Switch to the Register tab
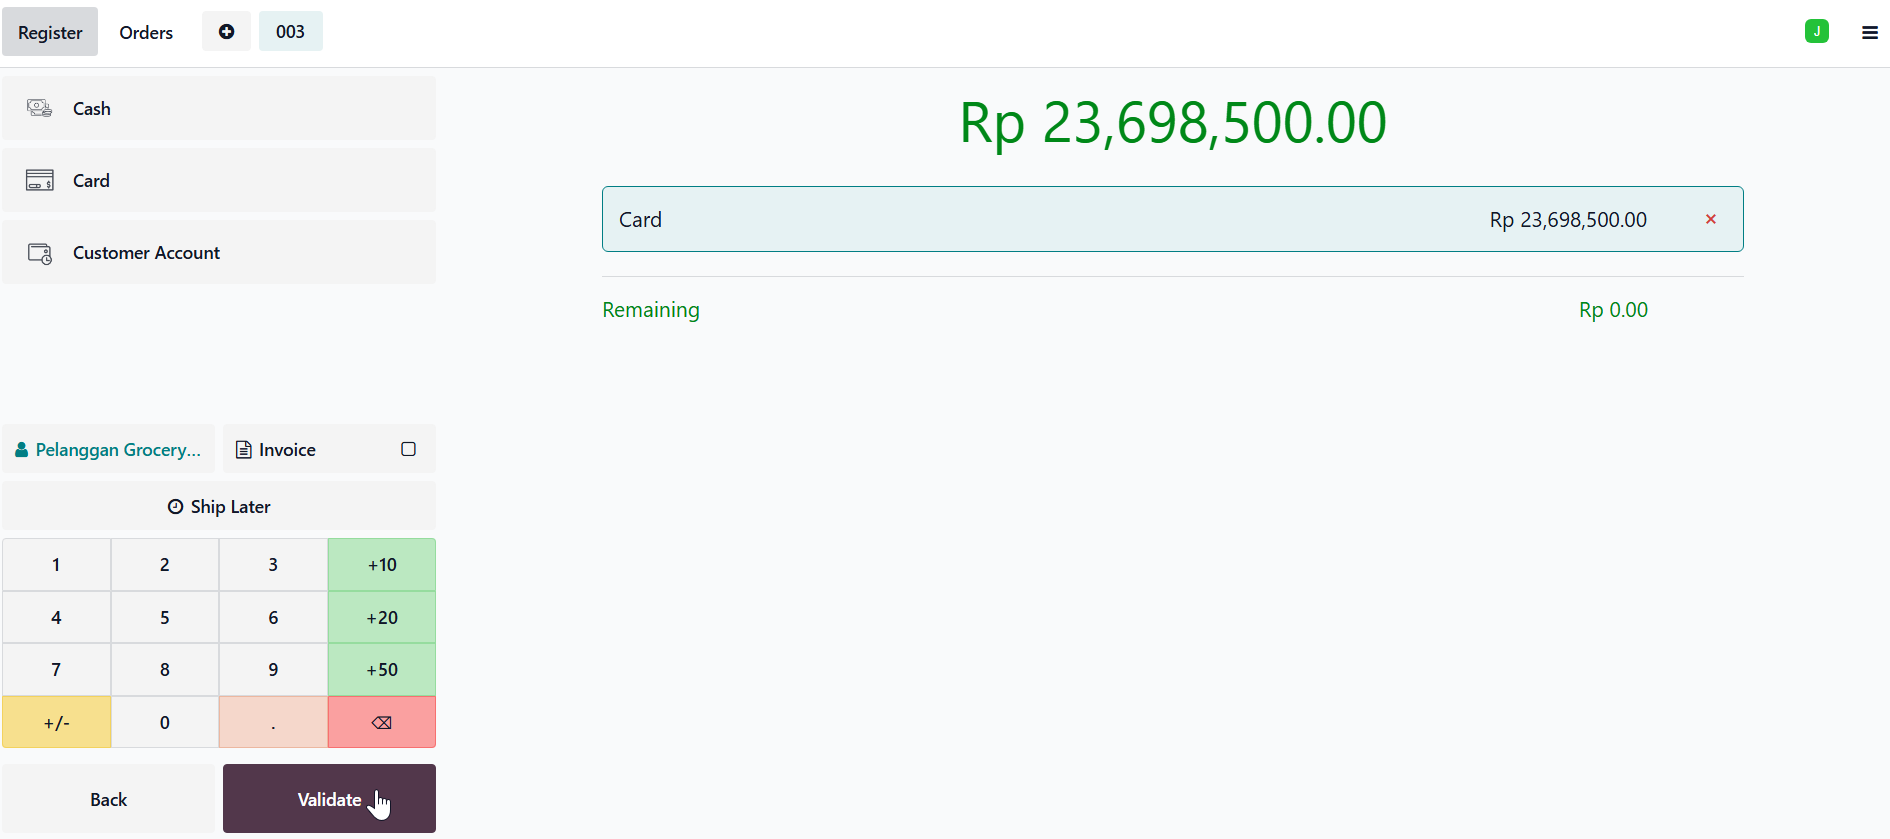1890x839 pixels. pos(50,32)
